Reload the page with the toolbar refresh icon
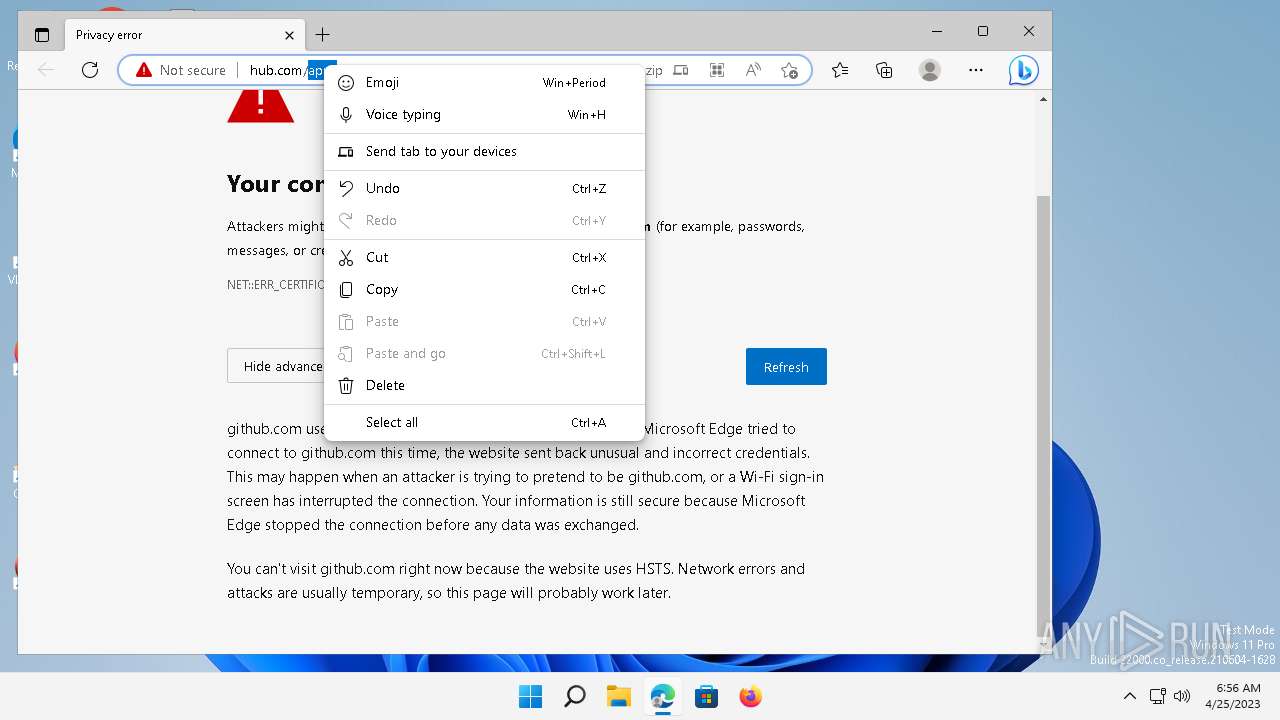 pos(90,70)
